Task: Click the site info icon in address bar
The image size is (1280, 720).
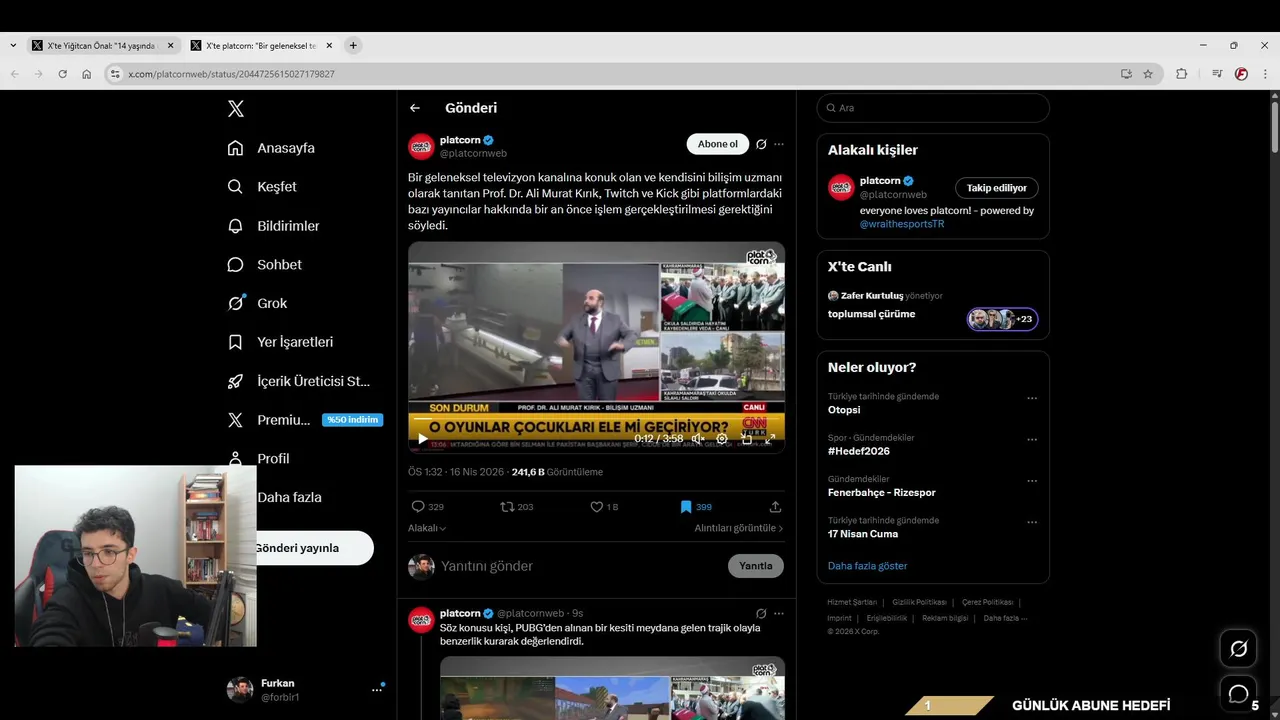Action: [x=115, y=74]
